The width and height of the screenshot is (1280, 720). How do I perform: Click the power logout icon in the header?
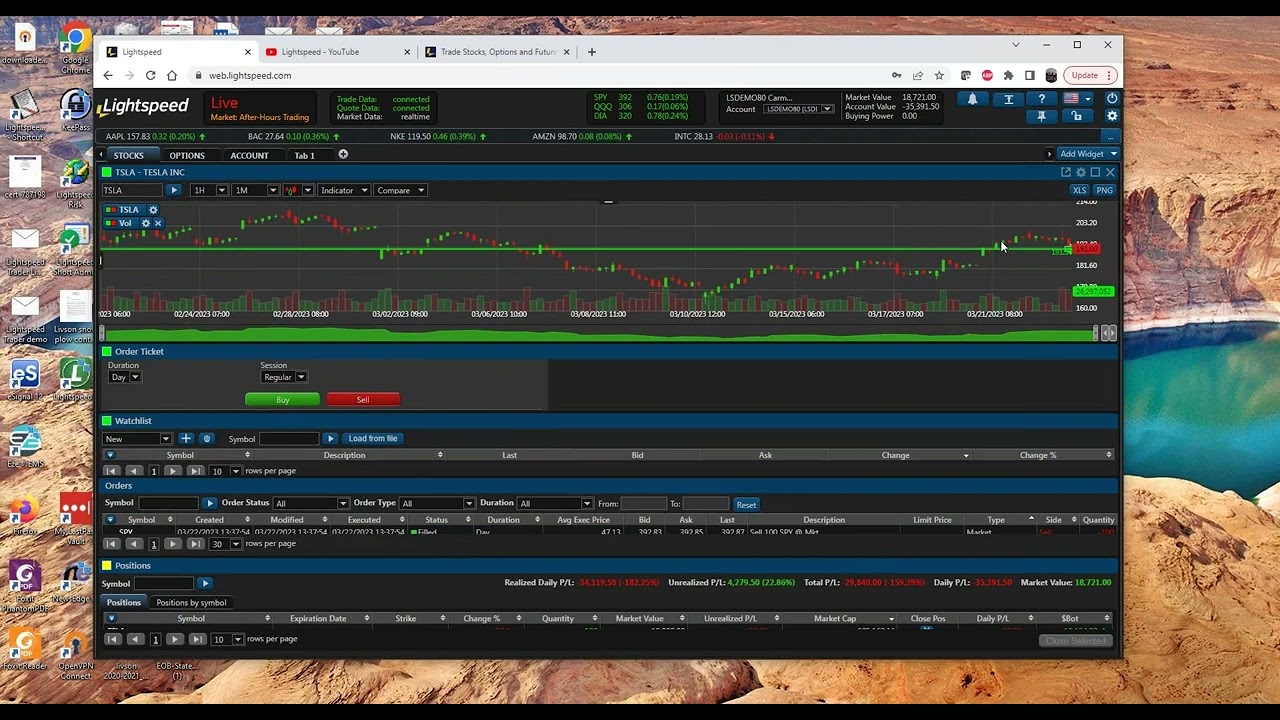[x=1111, y=99]
